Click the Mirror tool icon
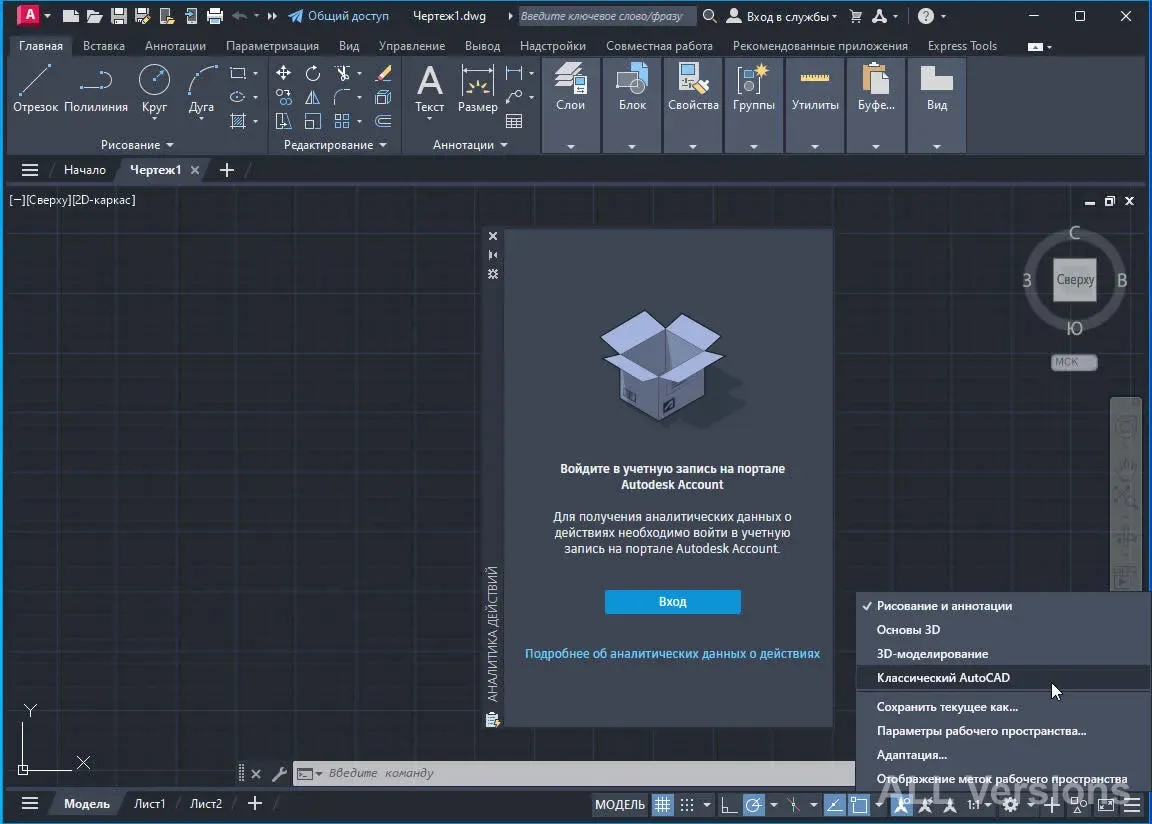This screenshot has width=1152, height=824. tap(312, 97)
